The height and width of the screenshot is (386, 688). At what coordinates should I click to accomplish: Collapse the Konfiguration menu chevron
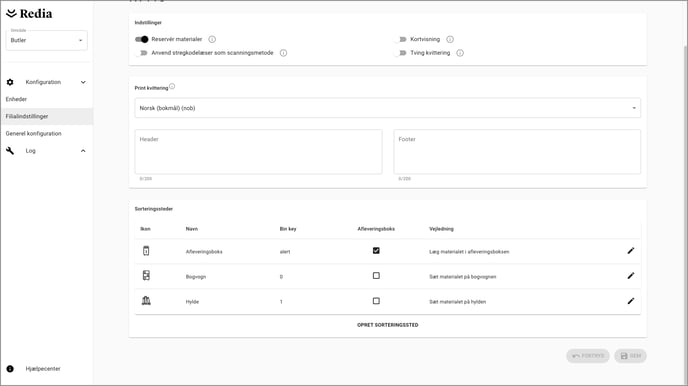point(83,82)
